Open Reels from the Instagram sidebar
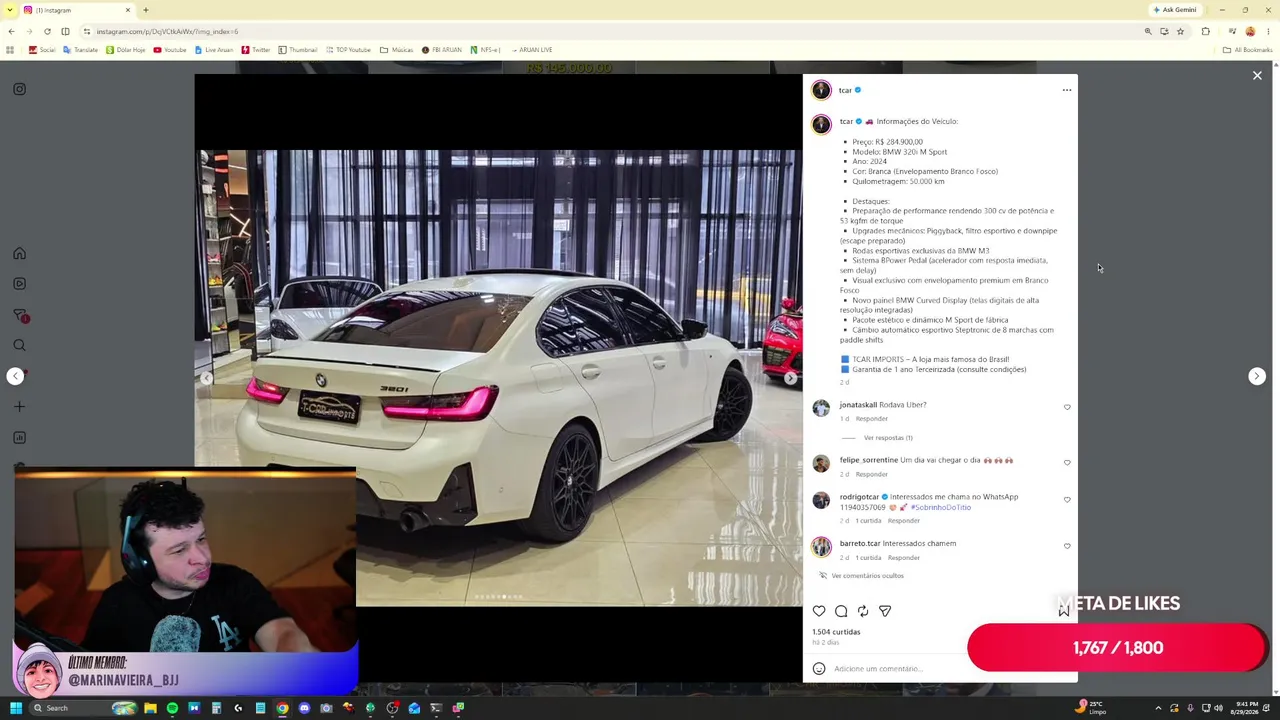The width and height of the screenshot is (1280, 720). [19, 284]
